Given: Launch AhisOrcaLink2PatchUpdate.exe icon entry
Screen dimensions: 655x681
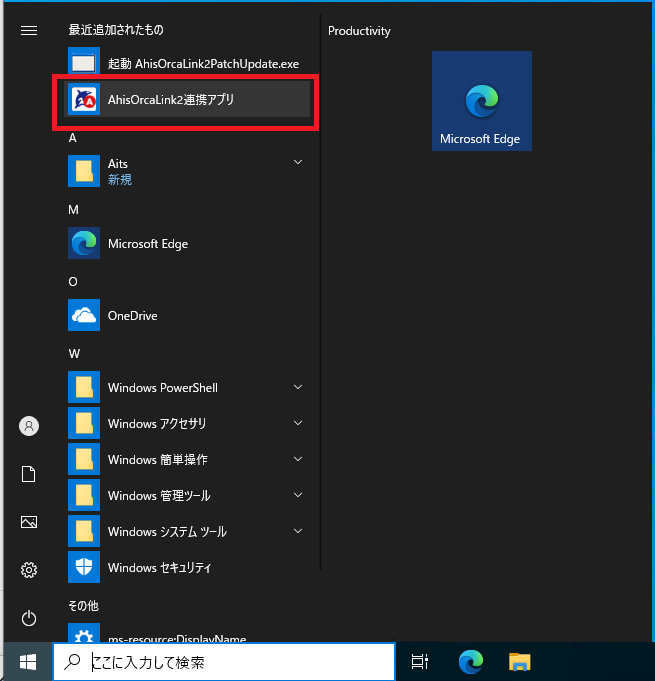Looking at the screenshot, I should [x=84, y=63].
